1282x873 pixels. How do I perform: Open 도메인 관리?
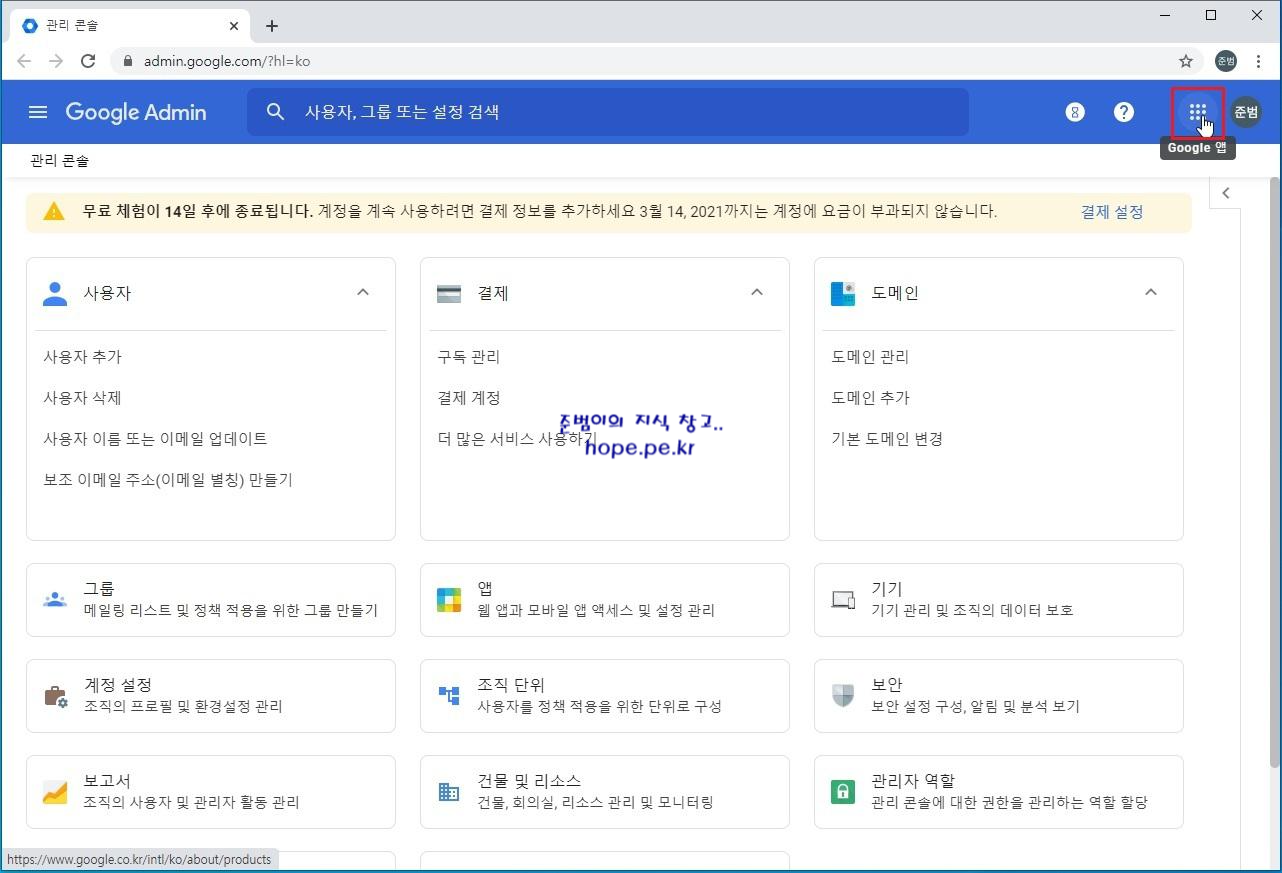click(x=870, y=357)
